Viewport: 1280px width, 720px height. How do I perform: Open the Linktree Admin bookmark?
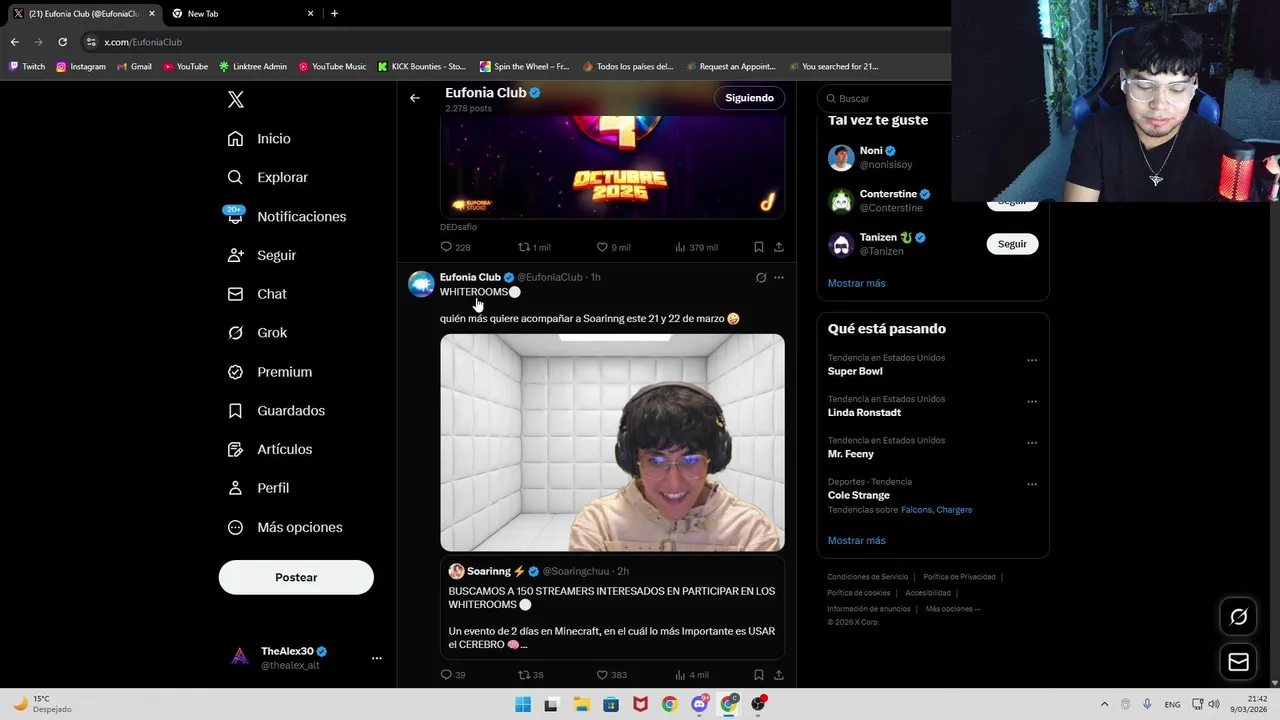253,66
